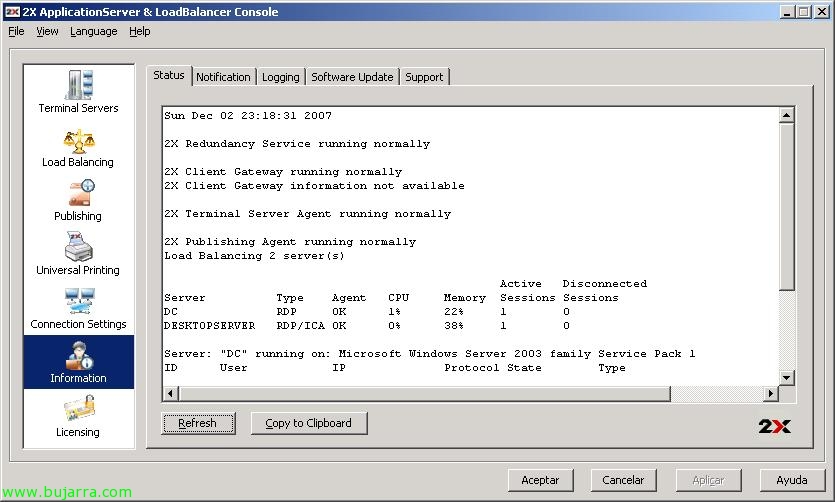Click 'Client Gateway information not available' line
Screen dimensions: 835x502
point(314,186)
